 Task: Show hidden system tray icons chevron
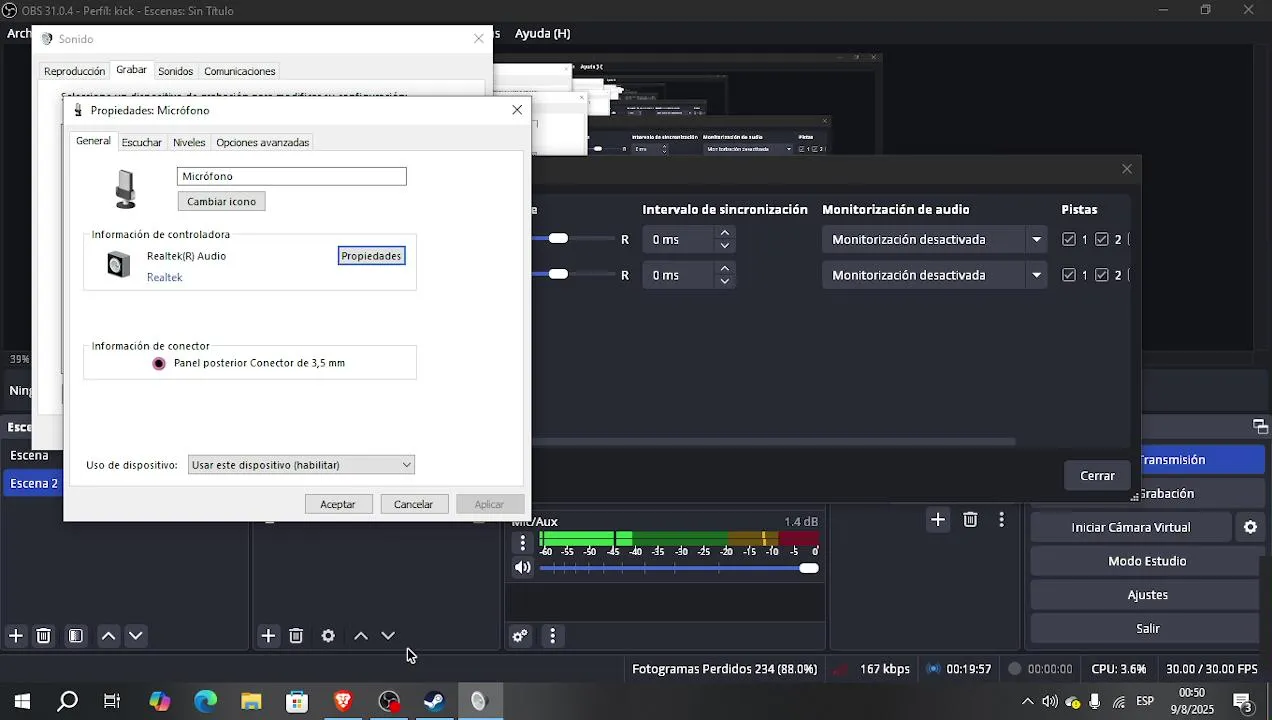pyautogui.click(x=1027, y=702)
